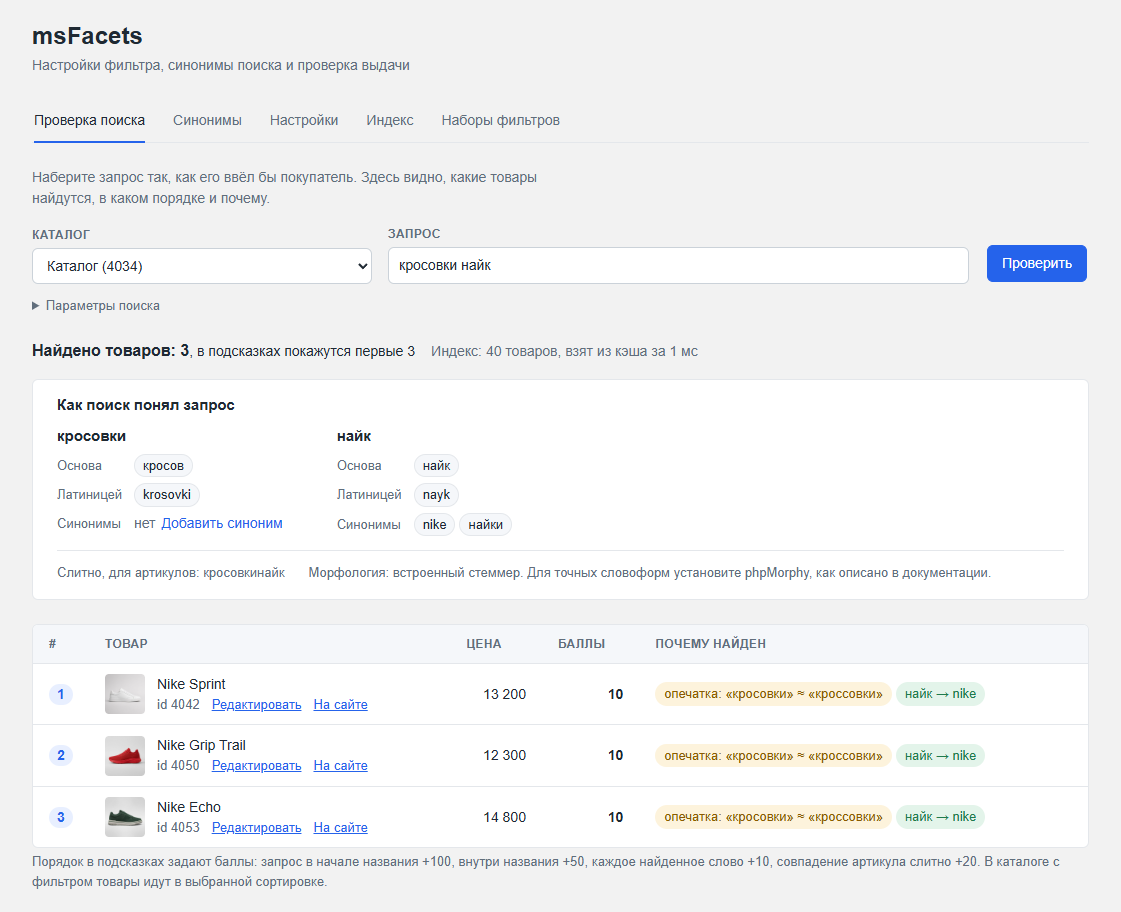Click the green Nike Echo shoe thumbnail
This screenshot has width=1121, height=912.
click(125, 817)
